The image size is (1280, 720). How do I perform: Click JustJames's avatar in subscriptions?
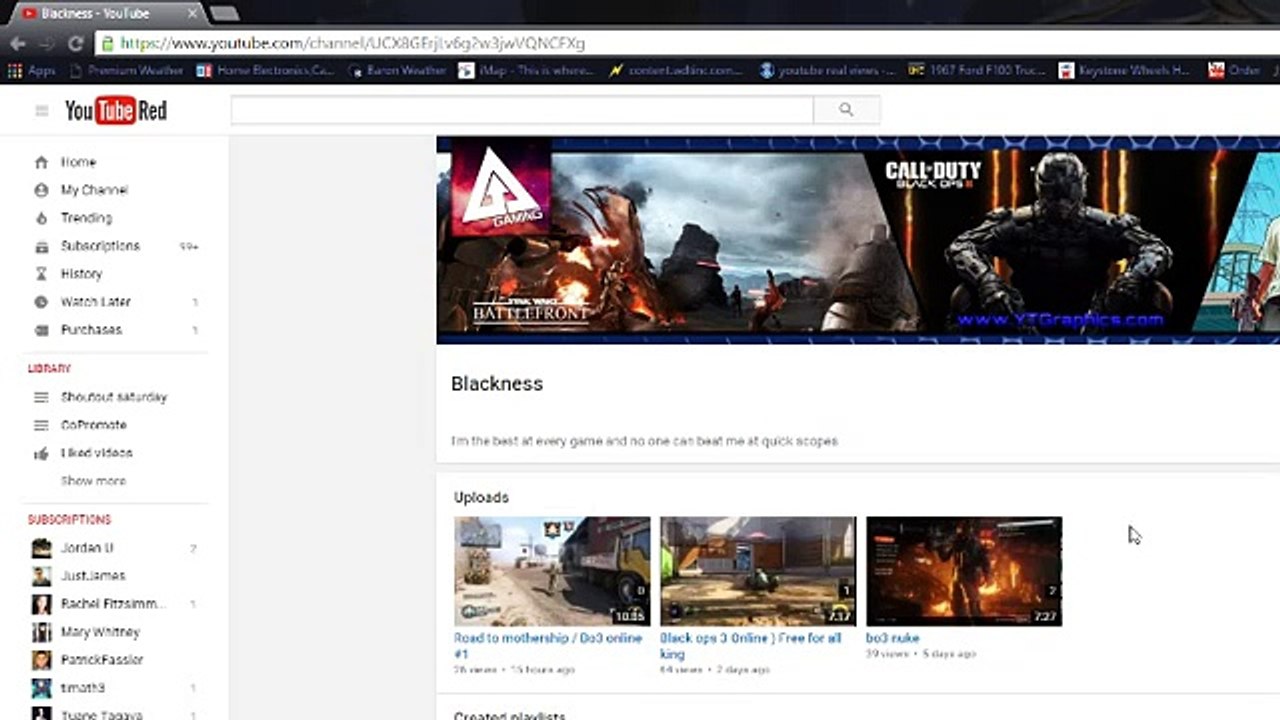point(41,576)
